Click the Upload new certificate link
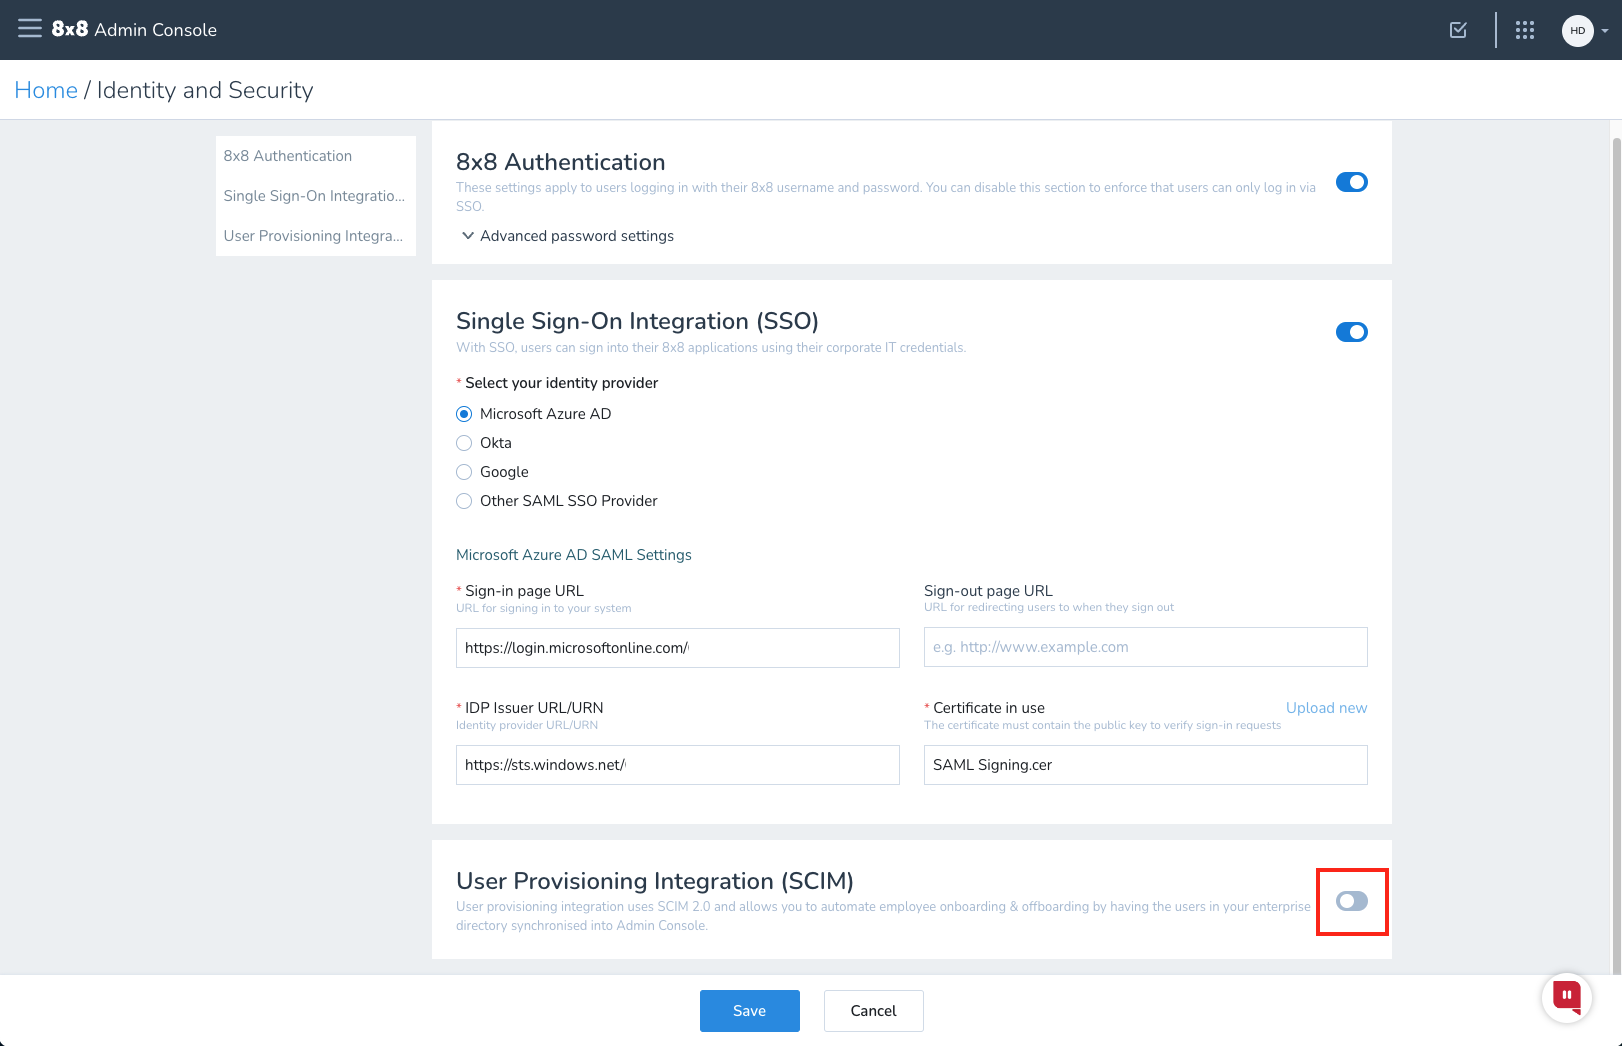 (x=1326, y=708)
